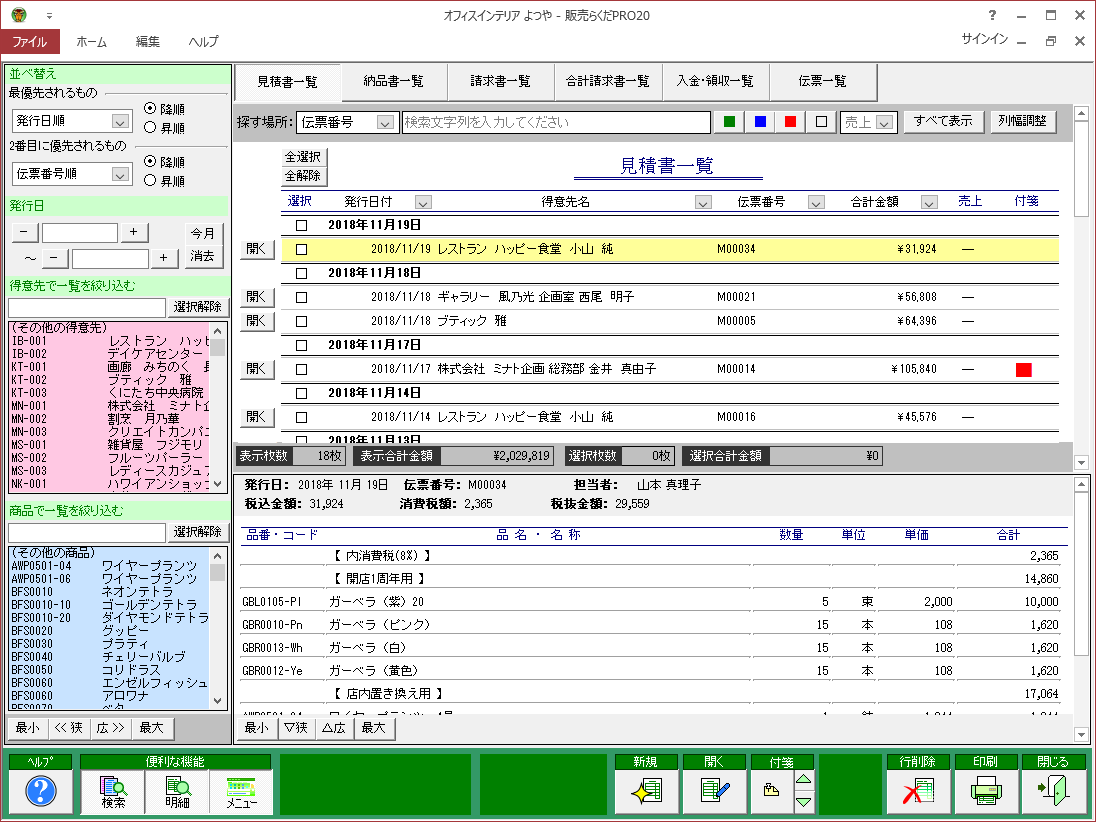Image resolution: width=1096 pixels, height=822 pixels.
Task: Delete row with 行削除 icon
Action: click(918, 791)
